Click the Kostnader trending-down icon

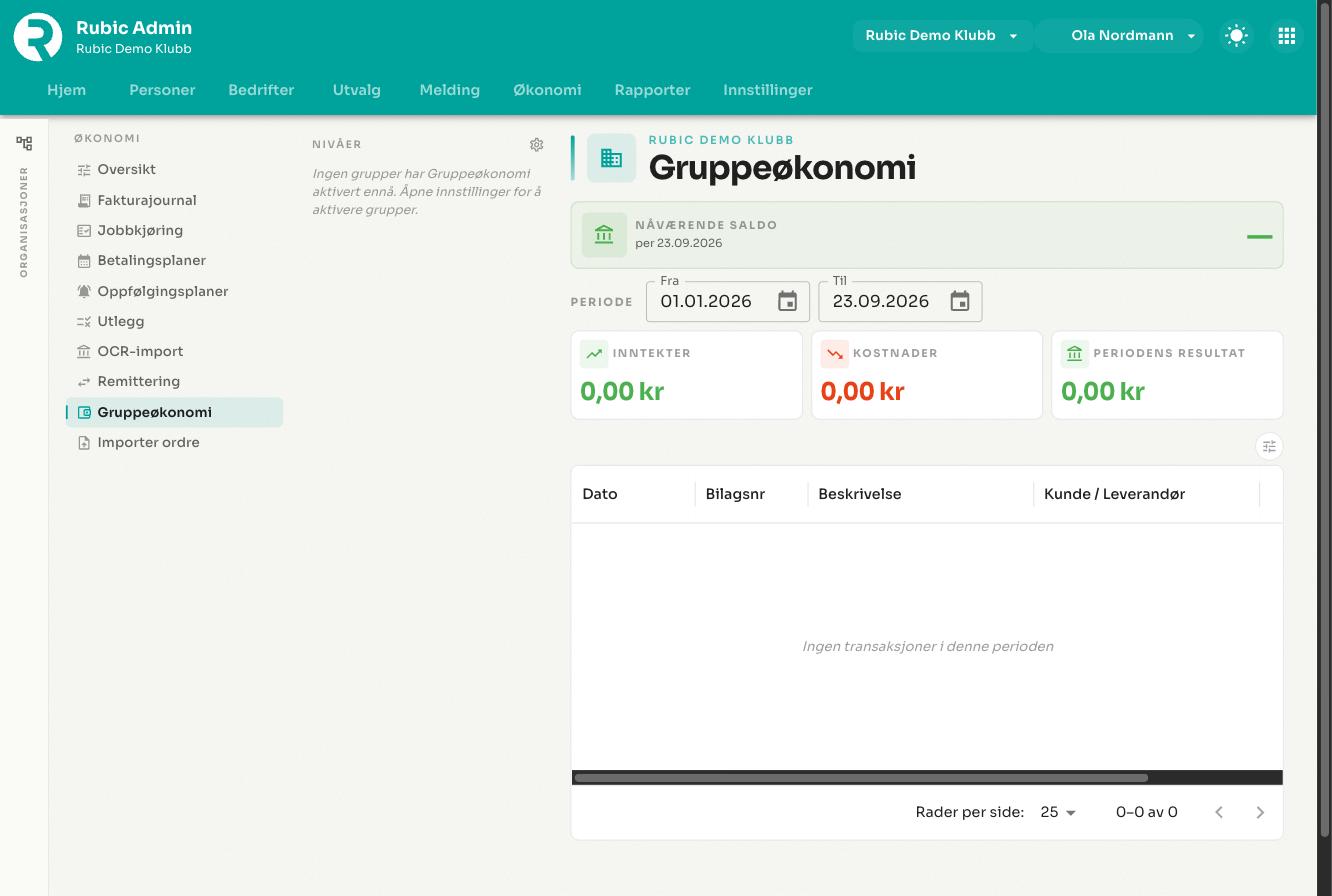(x=835, y=354)
